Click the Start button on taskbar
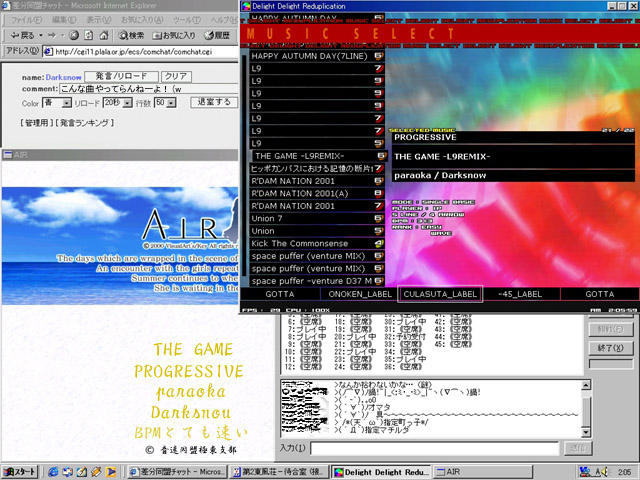This screenshot has width=640, height=480. point(19,470)
